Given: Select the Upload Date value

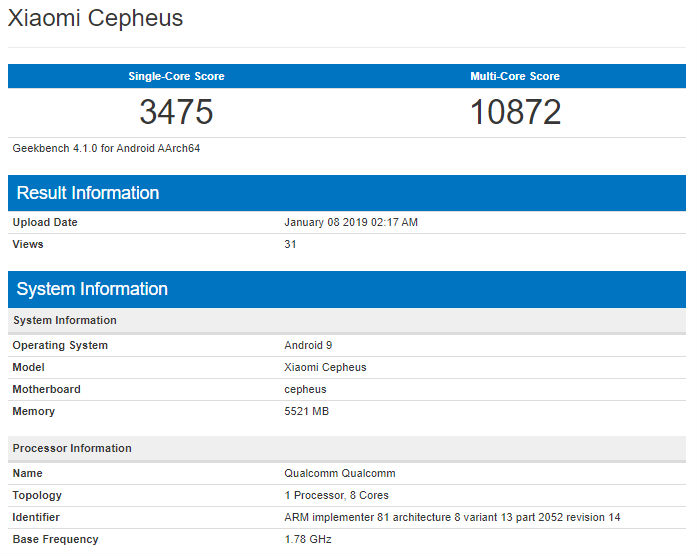Looking at the screenshot, I should [x=351, y=222].
